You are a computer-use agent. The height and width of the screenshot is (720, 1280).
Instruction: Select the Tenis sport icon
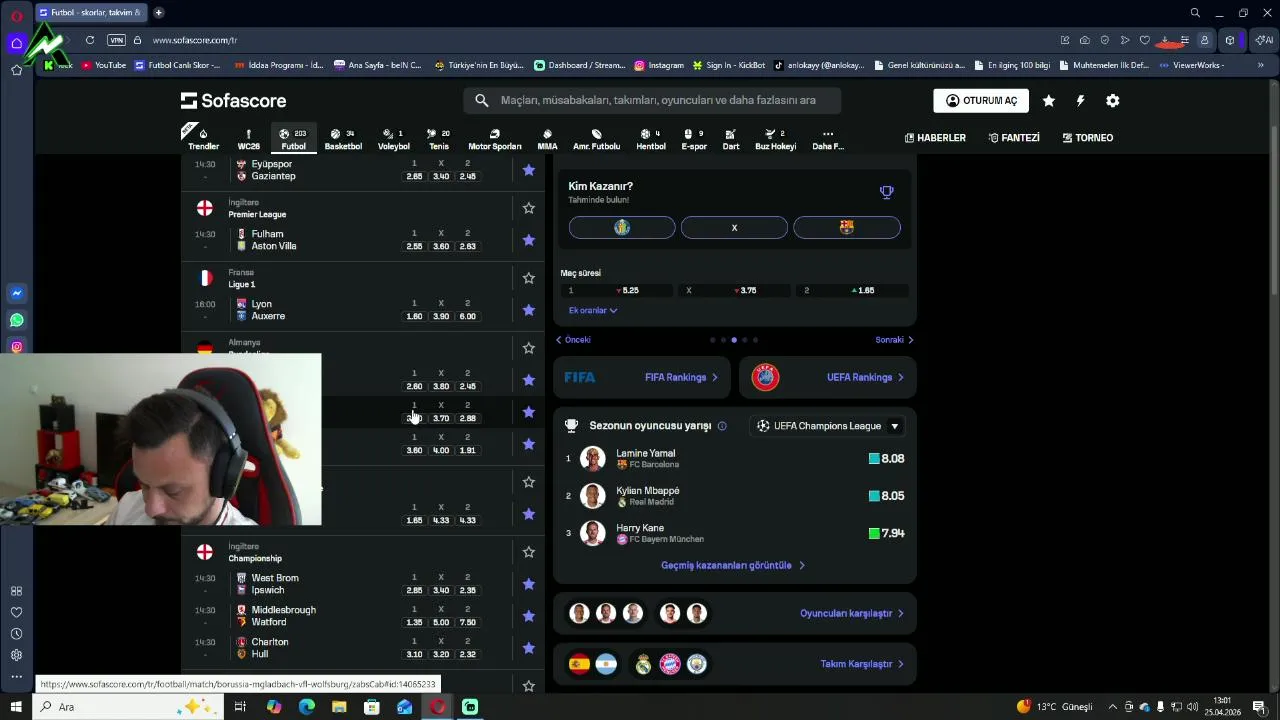coord(439,139)
